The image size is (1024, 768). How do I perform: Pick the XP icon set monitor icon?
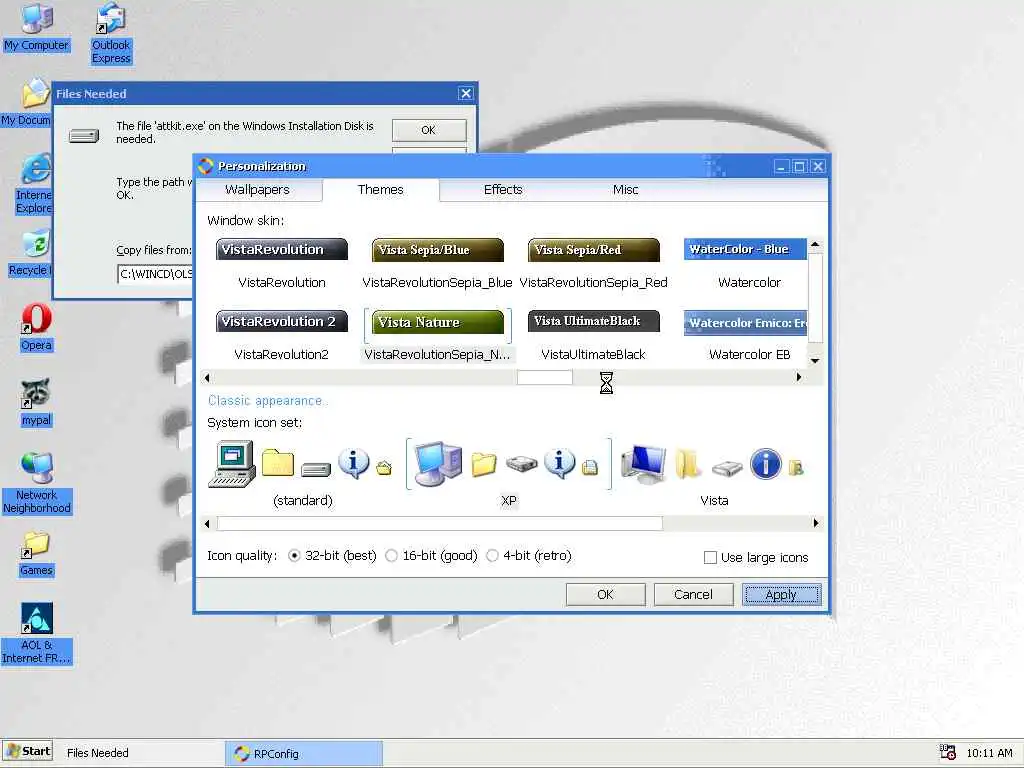pyautogui.click(x=438, y=464)
